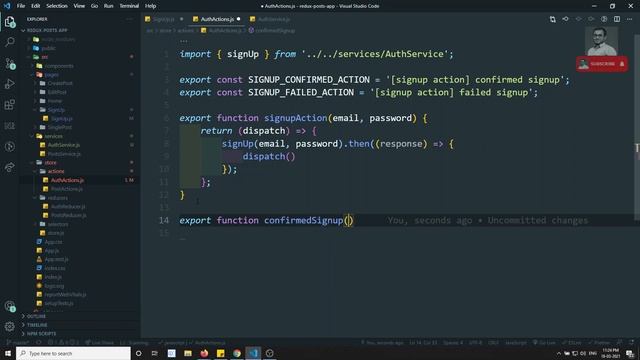Open the Live Share icon in activity bar

[x=10, y=167]
